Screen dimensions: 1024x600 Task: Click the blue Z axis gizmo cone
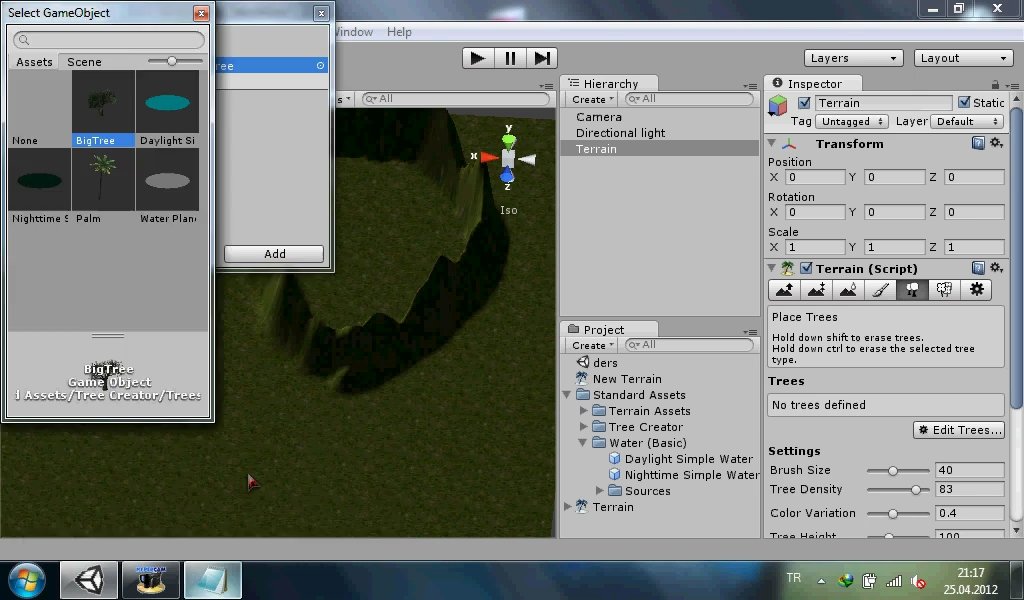(507, 175)
